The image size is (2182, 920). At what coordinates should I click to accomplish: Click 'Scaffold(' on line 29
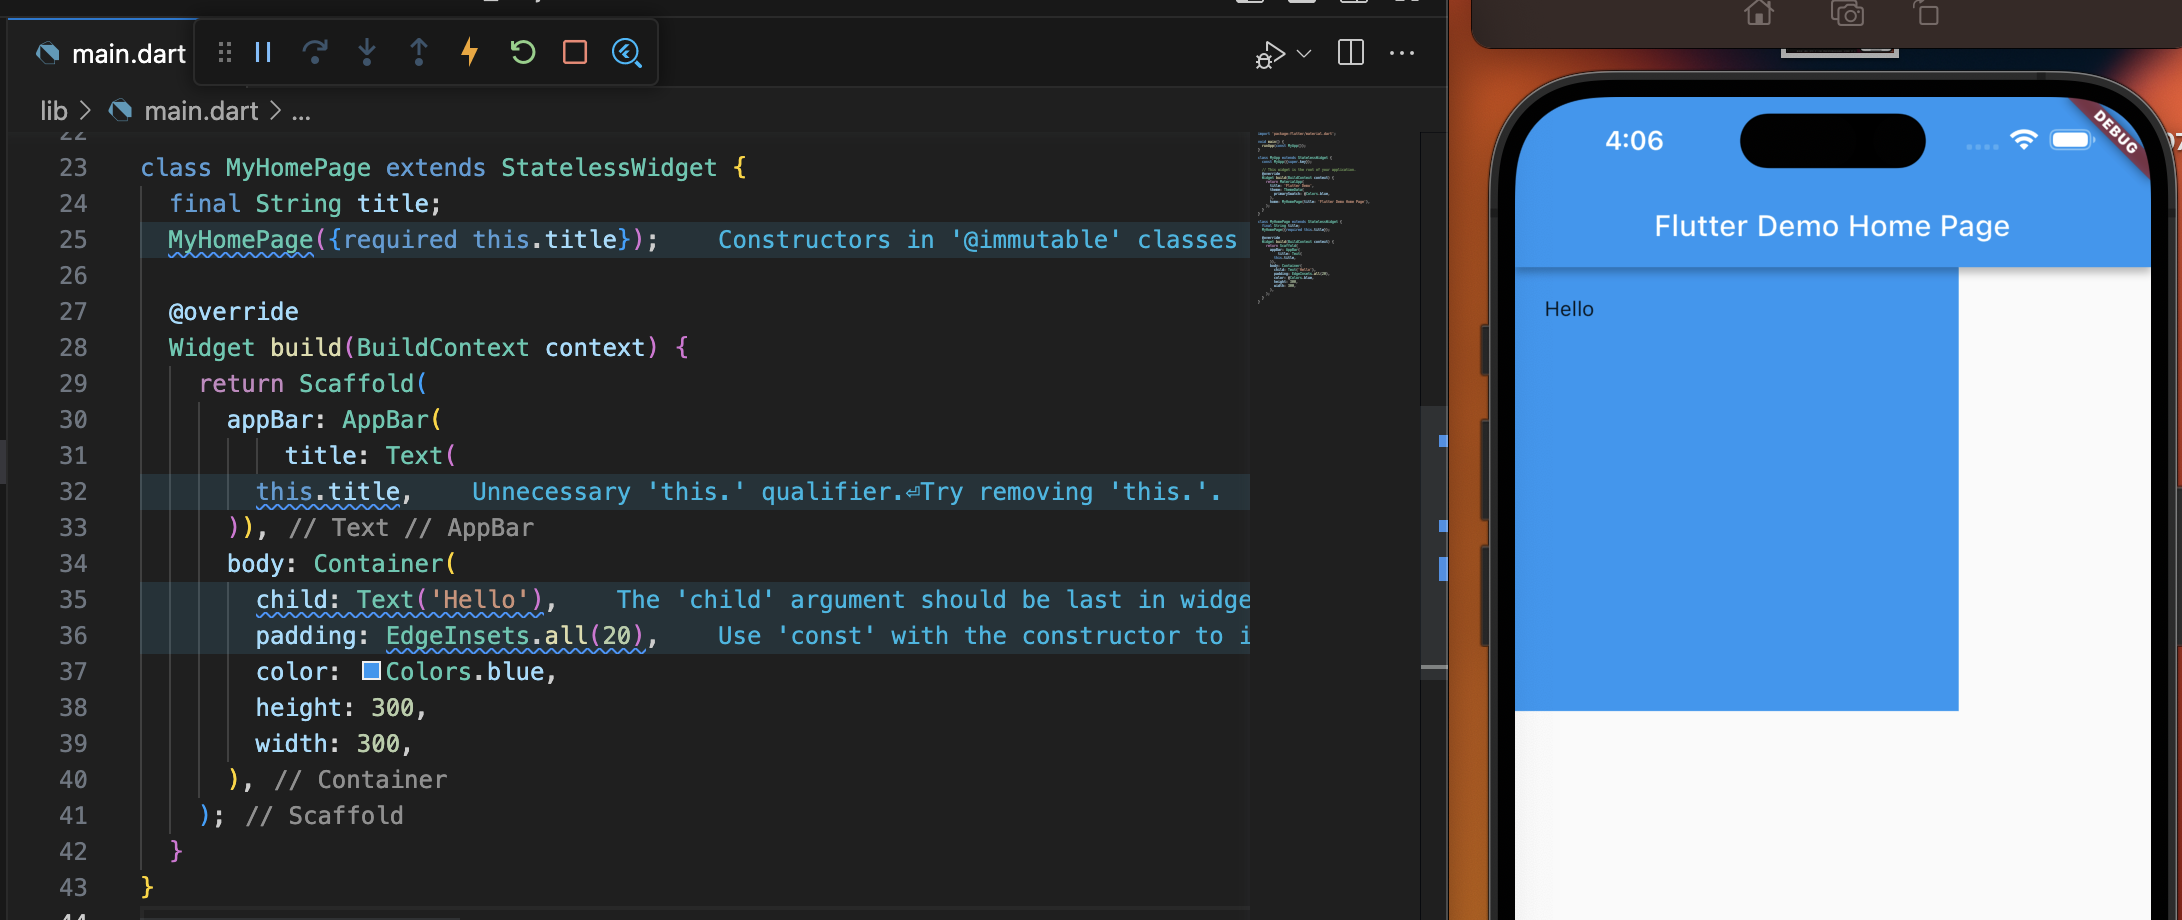point(363,384)
